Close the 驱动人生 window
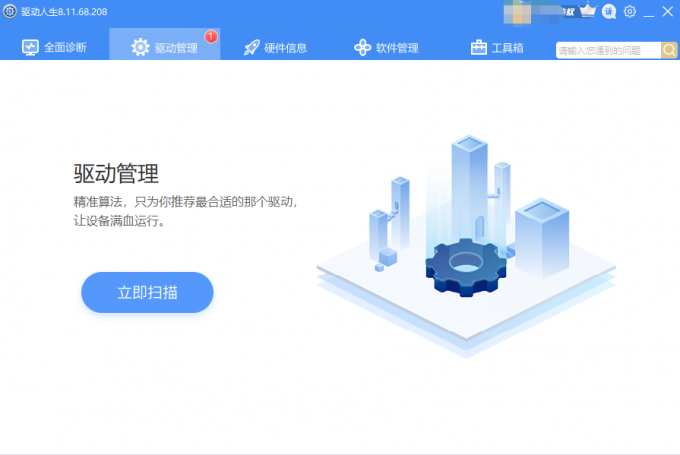This screenshot has height=455, width=680. [668, 11]
